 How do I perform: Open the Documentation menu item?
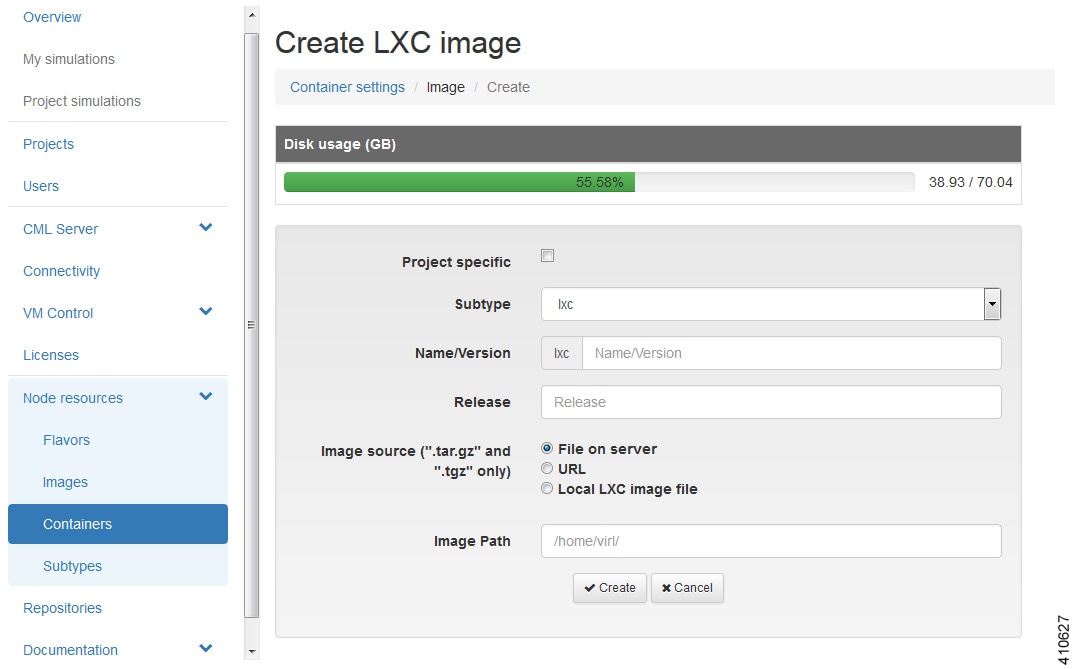coord(70,650)
